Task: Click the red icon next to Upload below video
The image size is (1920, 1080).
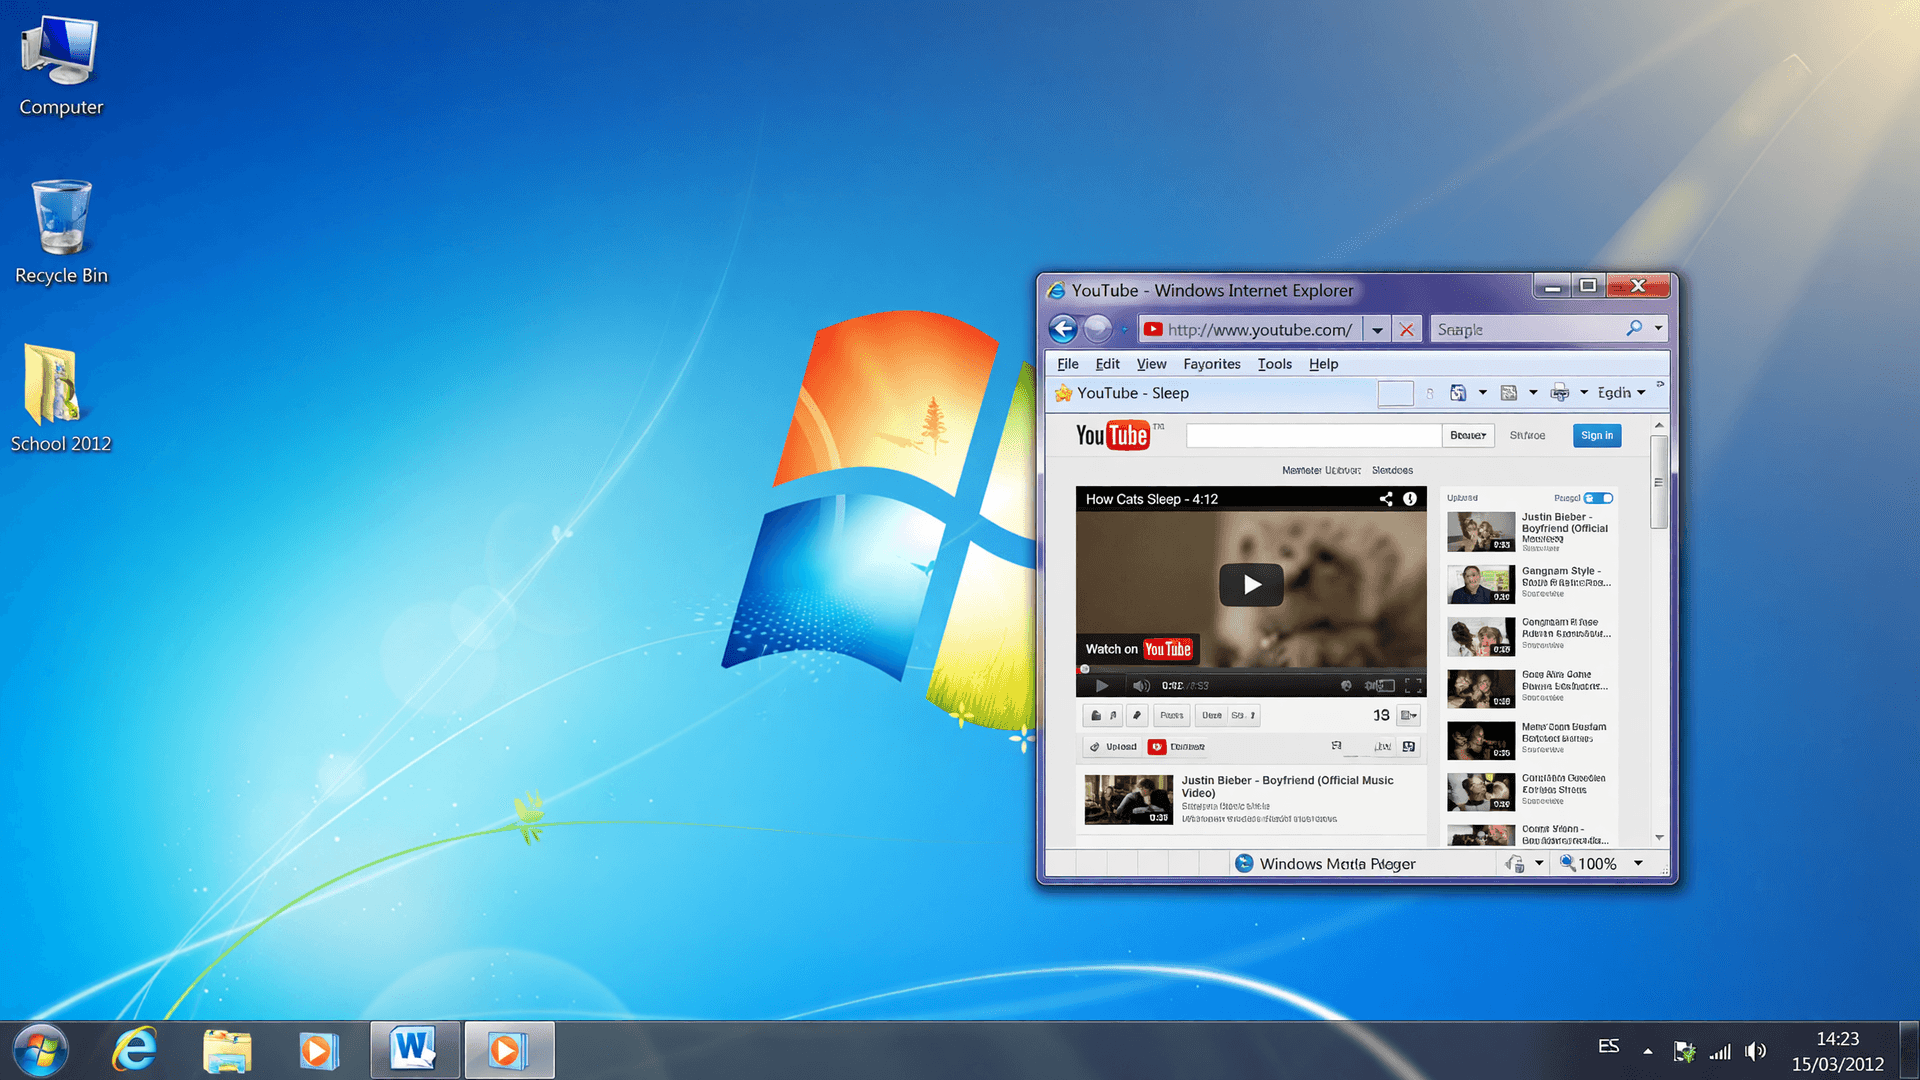Action: [x=1157, y=747]
